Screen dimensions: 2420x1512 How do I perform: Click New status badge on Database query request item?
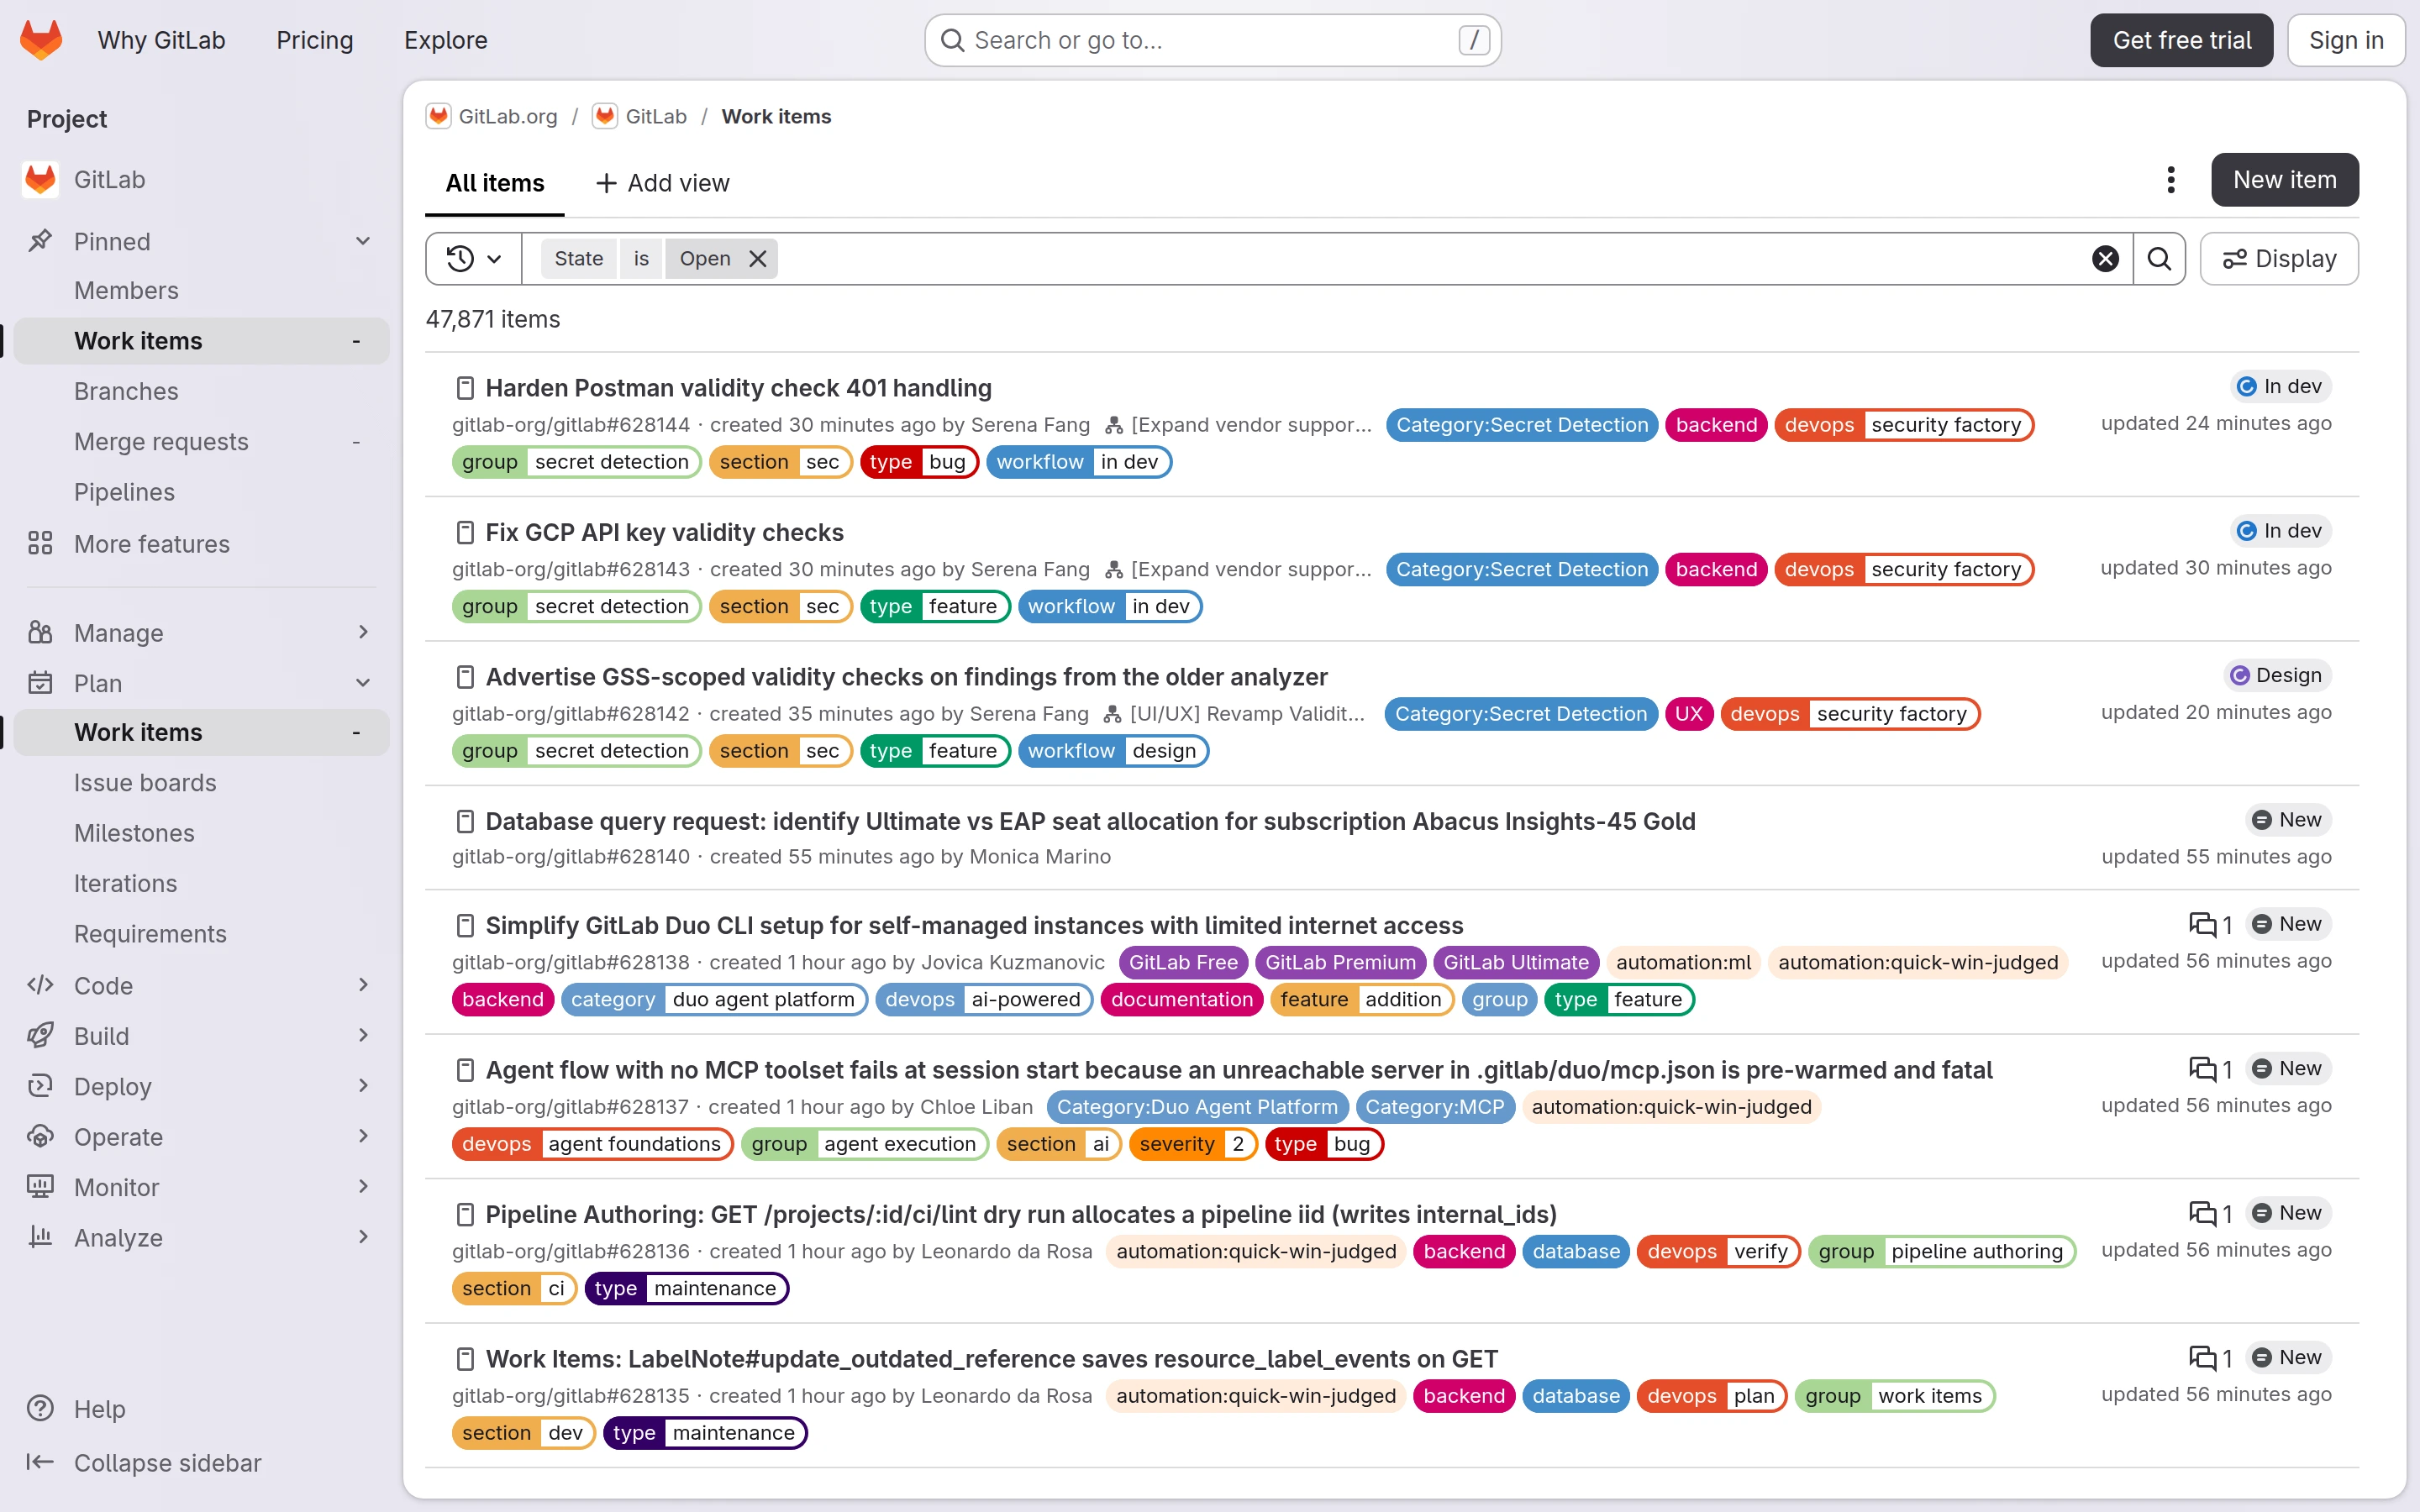click(2288, 820)
